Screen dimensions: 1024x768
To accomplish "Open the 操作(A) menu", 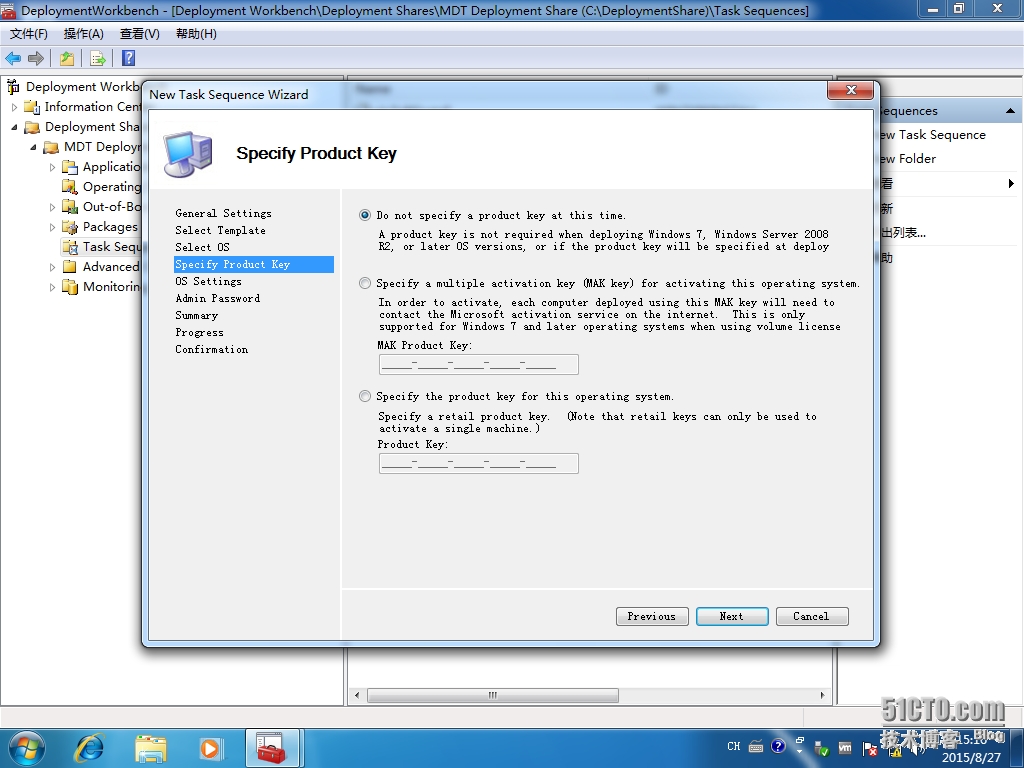I will pyautogui.click(x=84, y=34).
